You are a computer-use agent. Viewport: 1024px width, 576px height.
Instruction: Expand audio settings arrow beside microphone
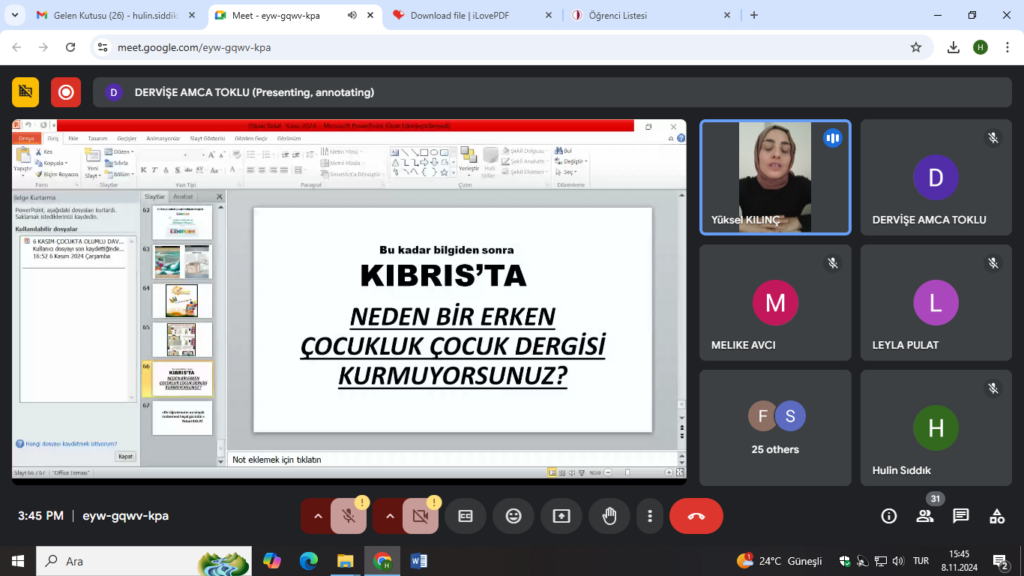click(318, 516)
